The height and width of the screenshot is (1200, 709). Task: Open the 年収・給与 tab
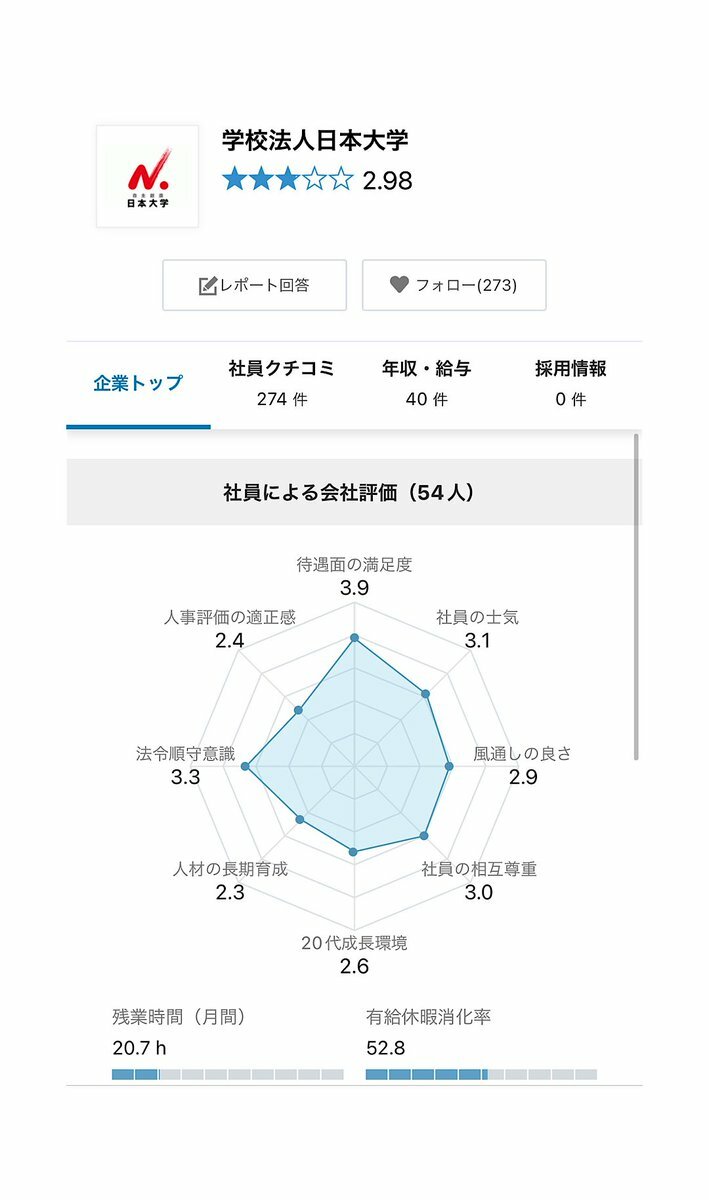point(427,384)
